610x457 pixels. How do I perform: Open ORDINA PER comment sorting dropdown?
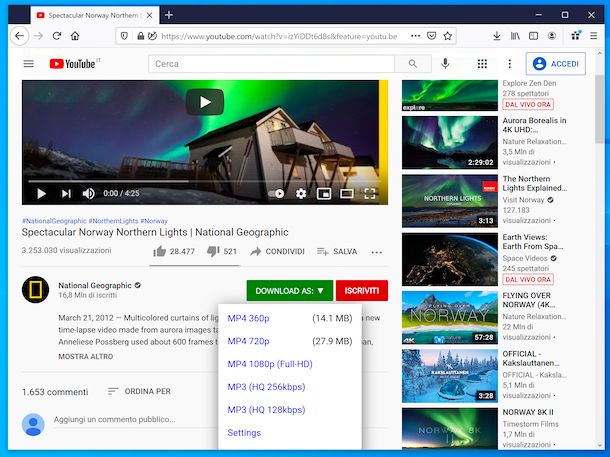(139, 391)
